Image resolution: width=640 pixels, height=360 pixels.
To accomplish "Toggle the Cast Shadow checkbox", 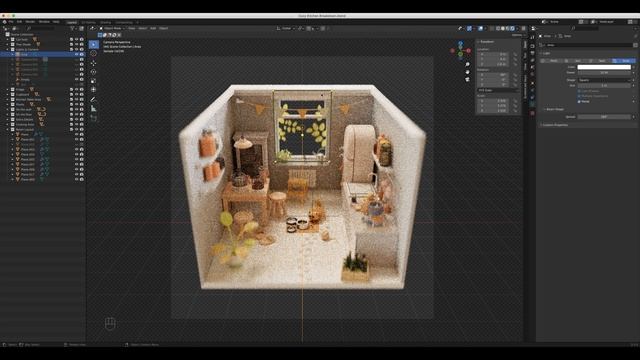I will (x=579, y=91).
